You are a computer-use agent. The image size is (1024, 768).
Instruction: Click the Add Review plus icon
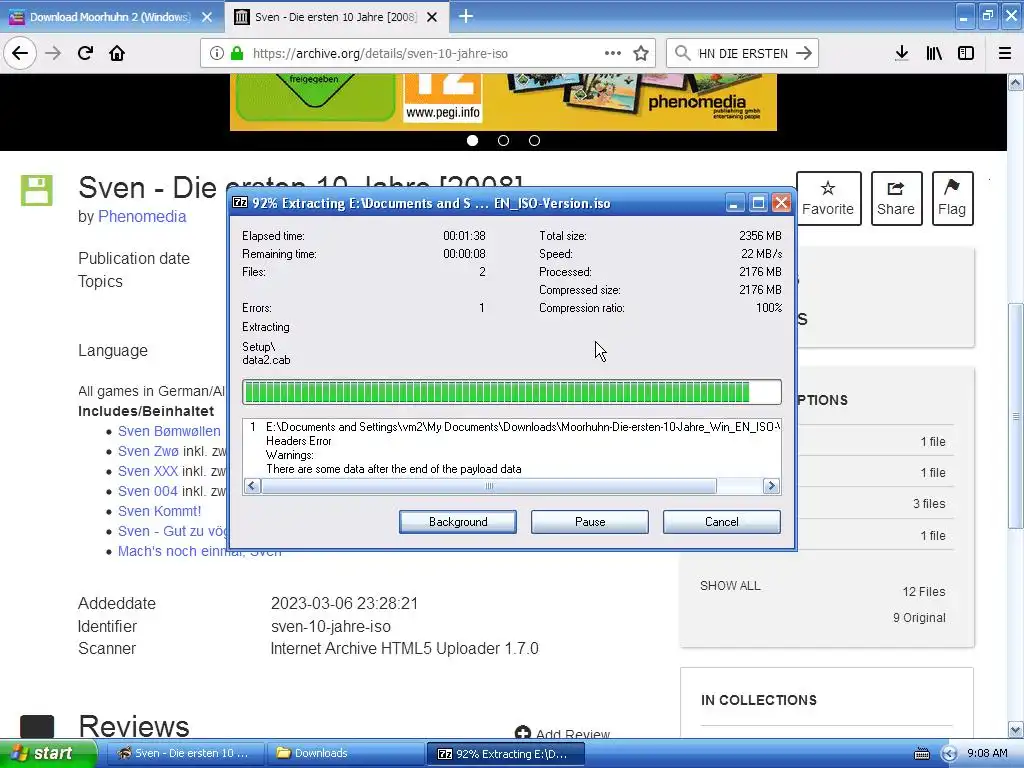522,733
